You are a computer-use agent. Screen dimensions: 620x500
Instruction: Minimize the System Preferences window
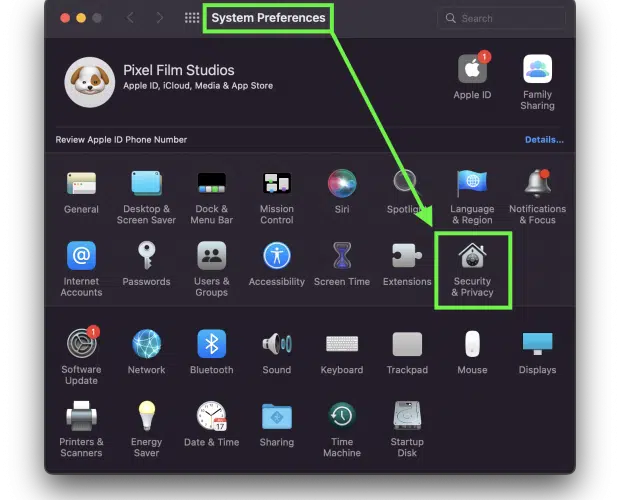click(x=81, y=18)
